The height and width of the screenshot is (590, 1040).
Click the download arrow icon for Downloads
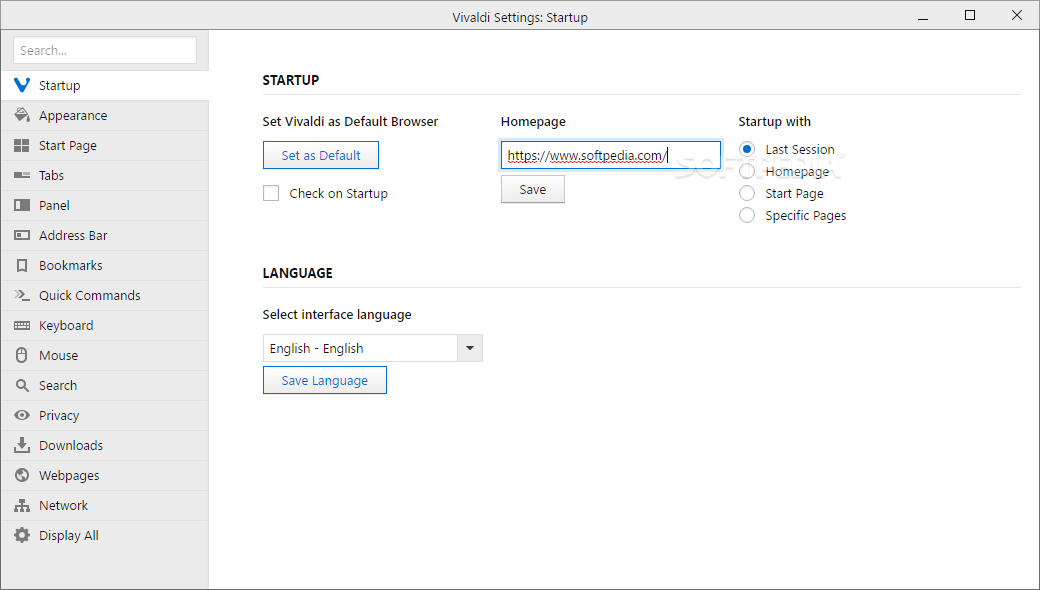tap(22, 445)
